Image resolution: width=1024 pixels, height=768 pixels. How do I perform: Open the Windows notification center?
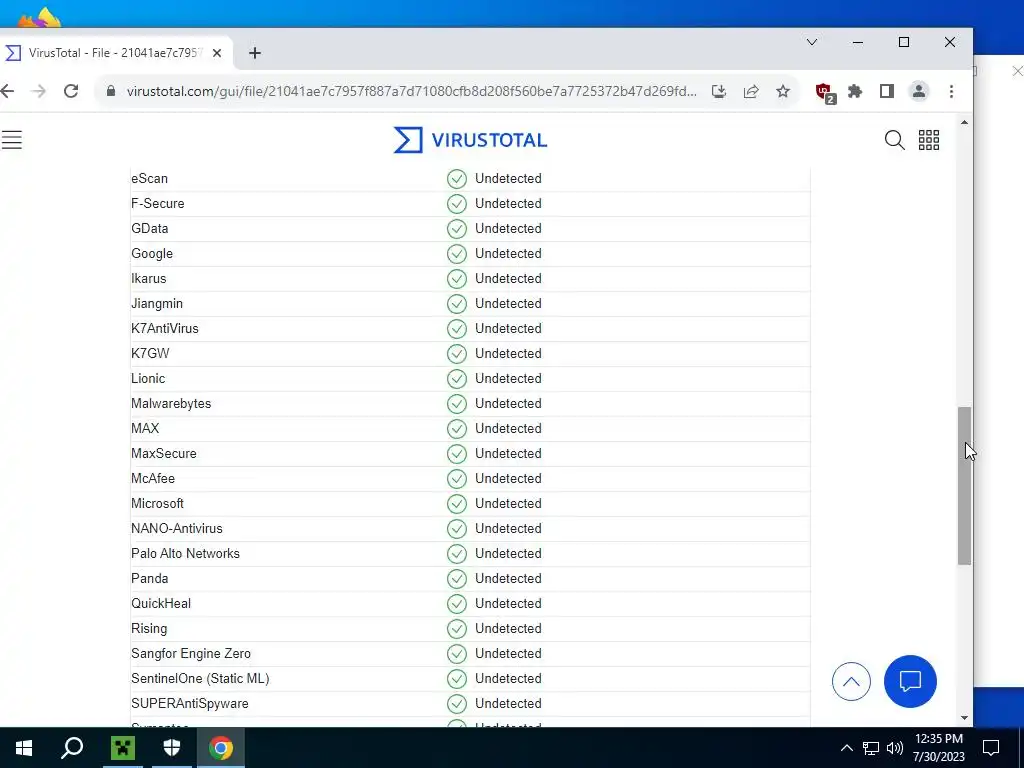(x=991, y=748)
